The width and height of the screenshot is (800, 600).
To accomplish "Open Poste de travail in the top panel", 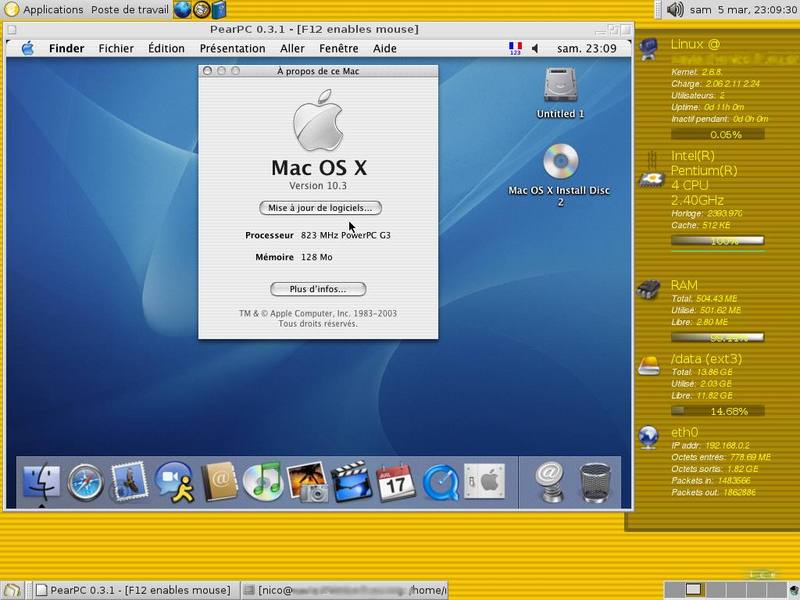I will [129, 9].
